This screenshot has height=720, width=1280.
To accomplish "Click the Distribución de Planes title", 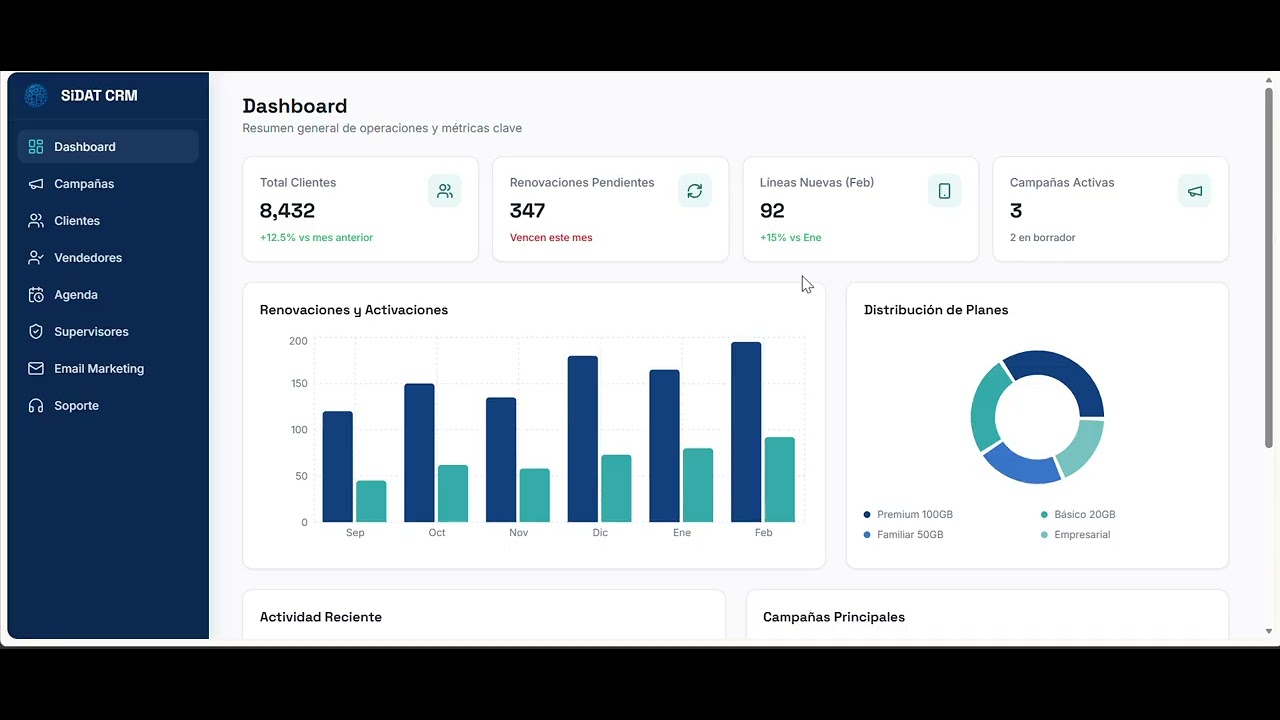I will point(936,310).
